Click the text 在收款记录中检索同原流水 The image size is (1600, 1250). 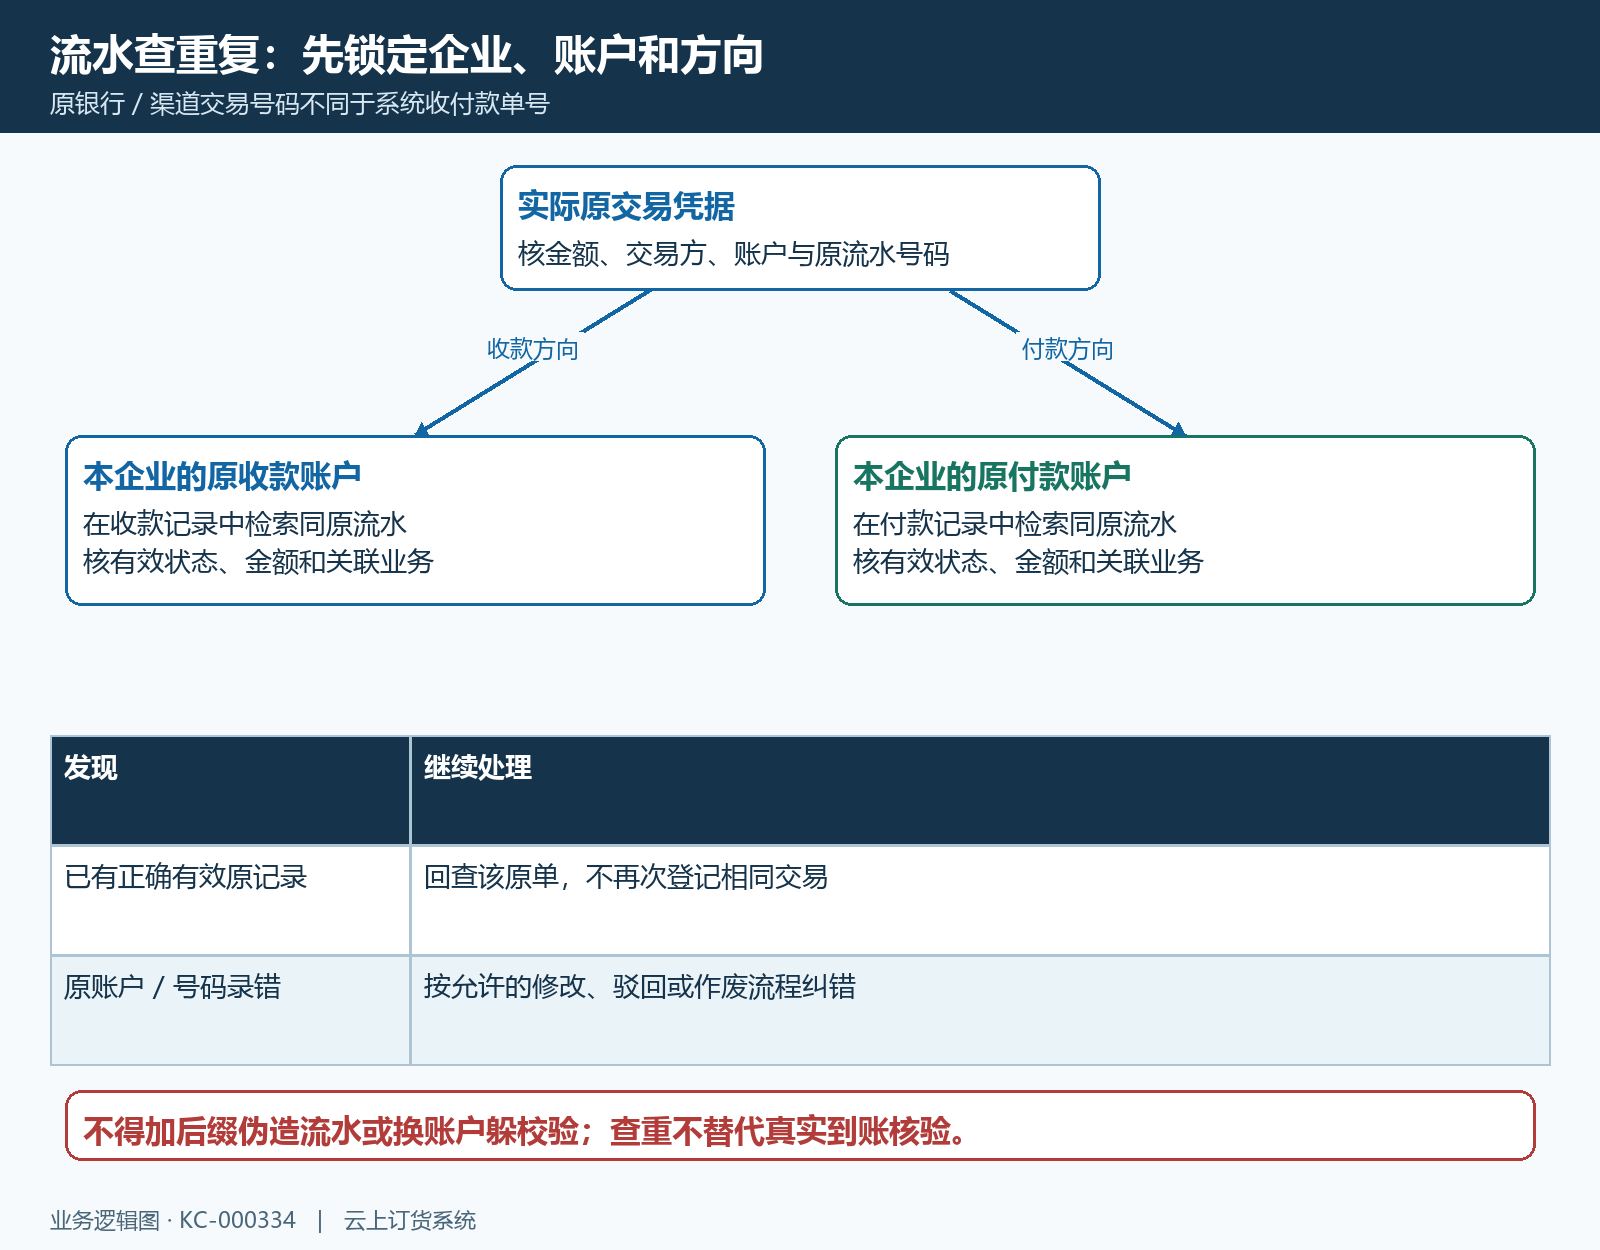click(x=245, y=524)
